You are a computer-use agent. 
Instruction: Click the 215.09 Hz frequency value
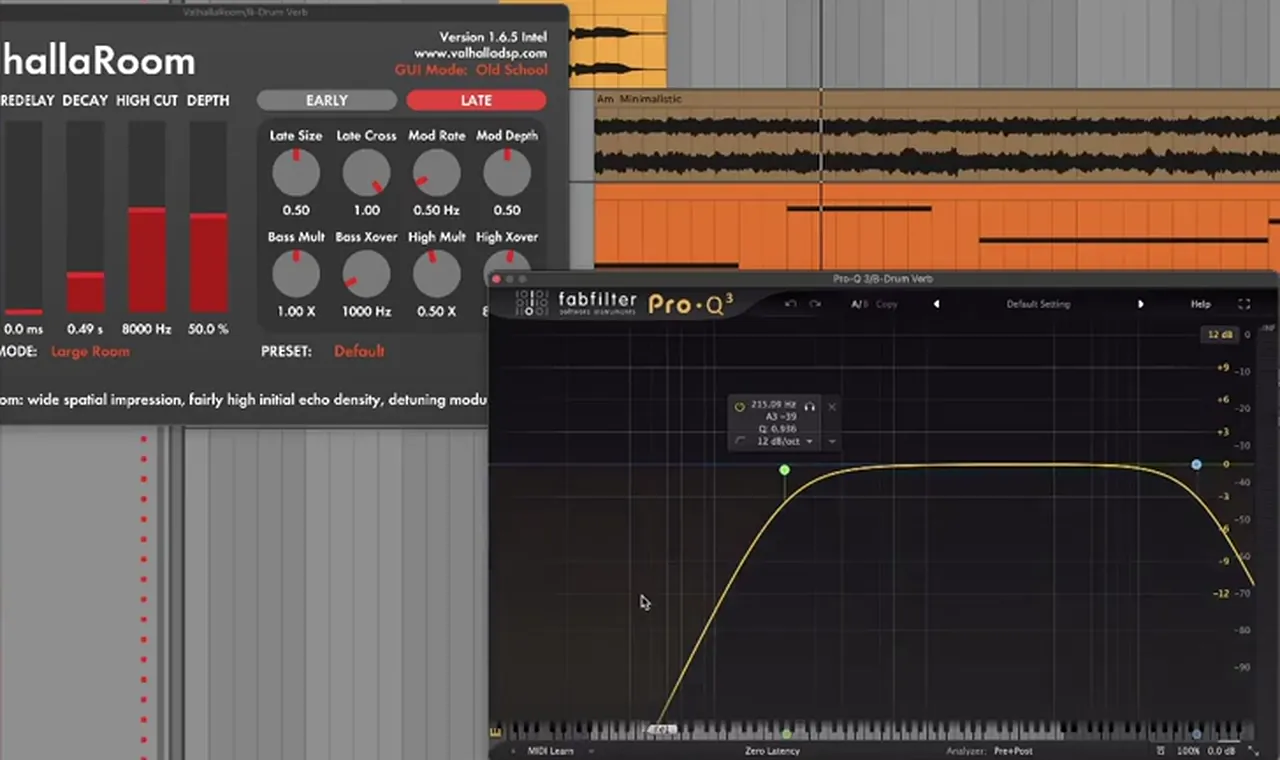[x=774, y=406]
